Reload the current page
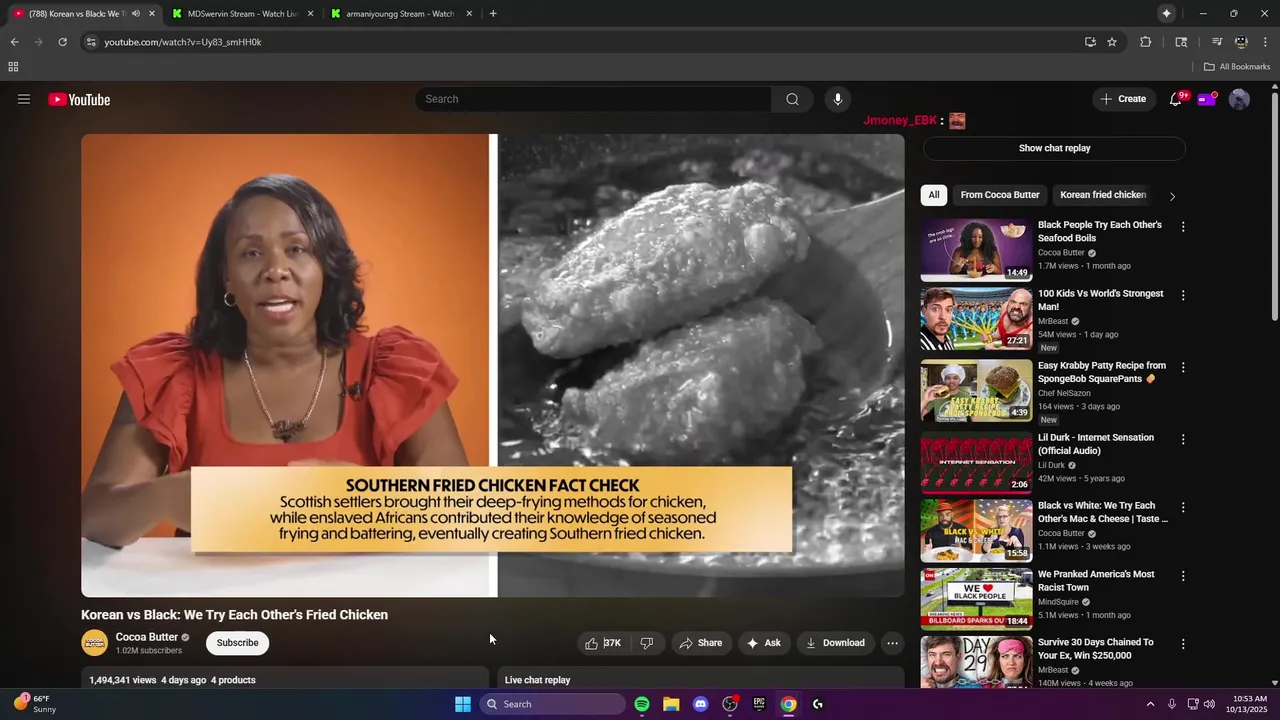This screenshot has width=1280, height=720. 62,42
